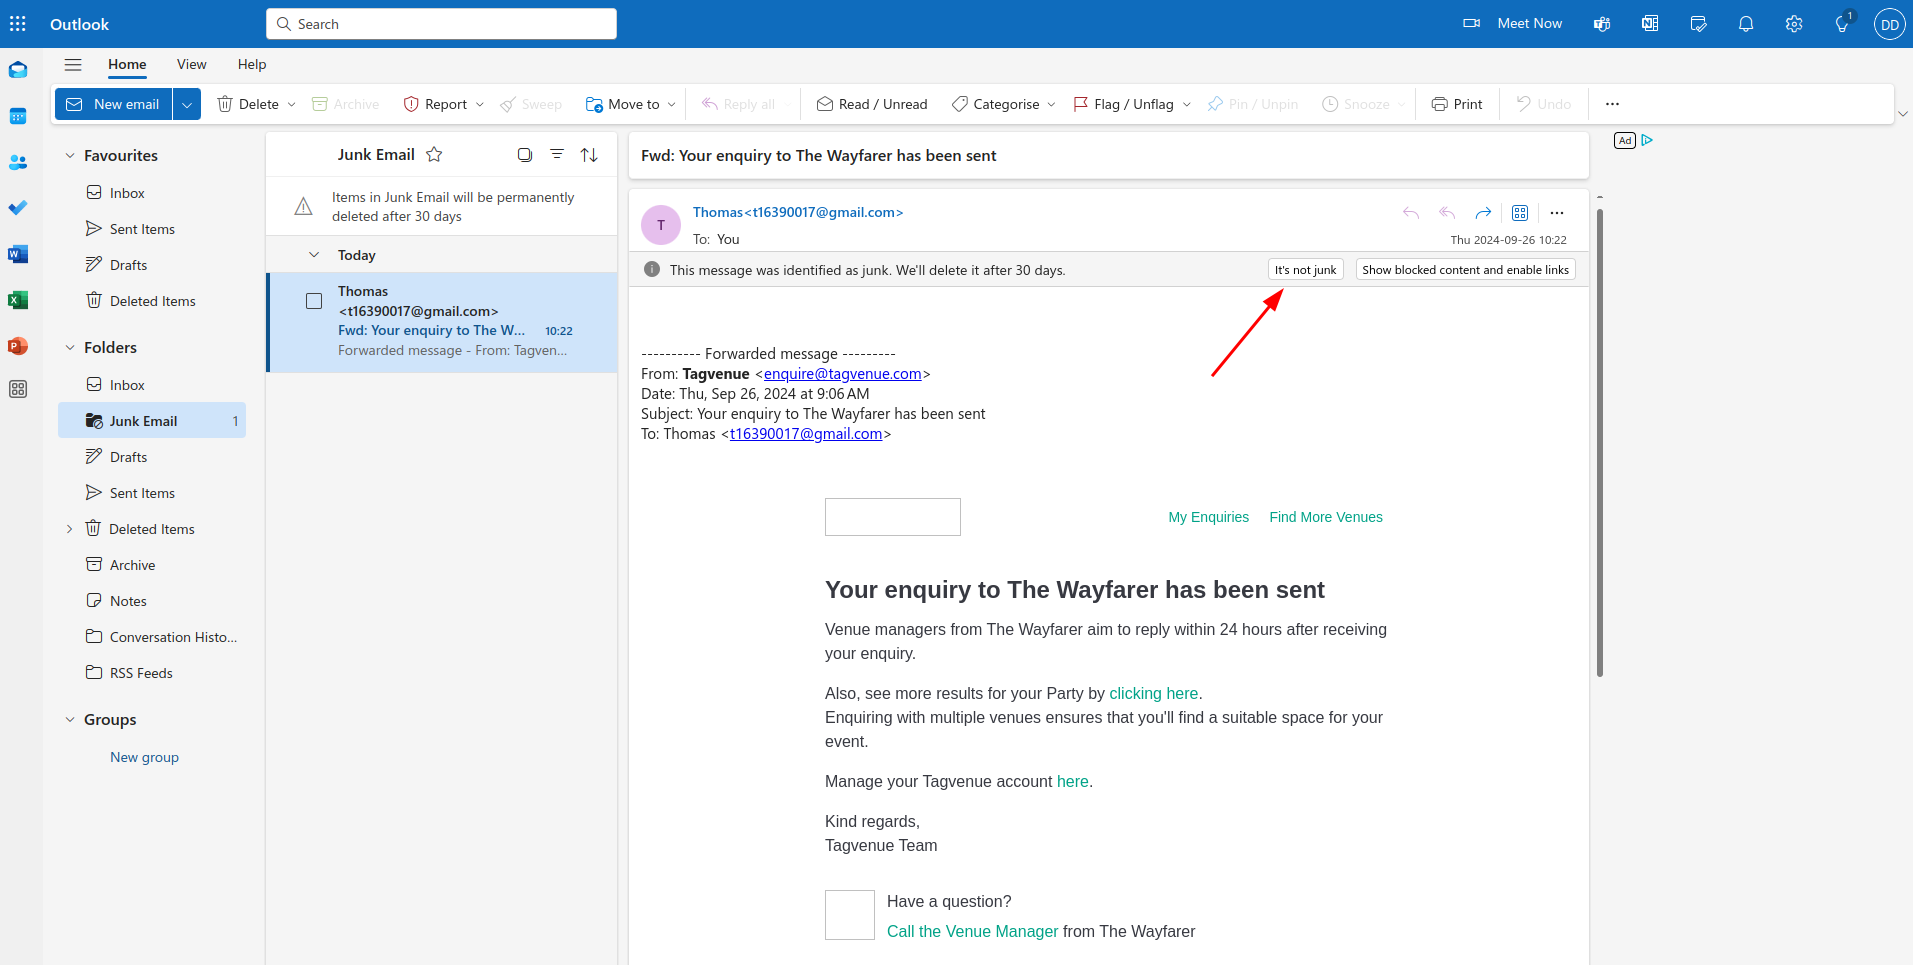Image resolution: width=1913 pixels, height=965 pixels.
Task: Open message more actions ellipsis
Action: pyautogui.click(x=1557, y=213)
